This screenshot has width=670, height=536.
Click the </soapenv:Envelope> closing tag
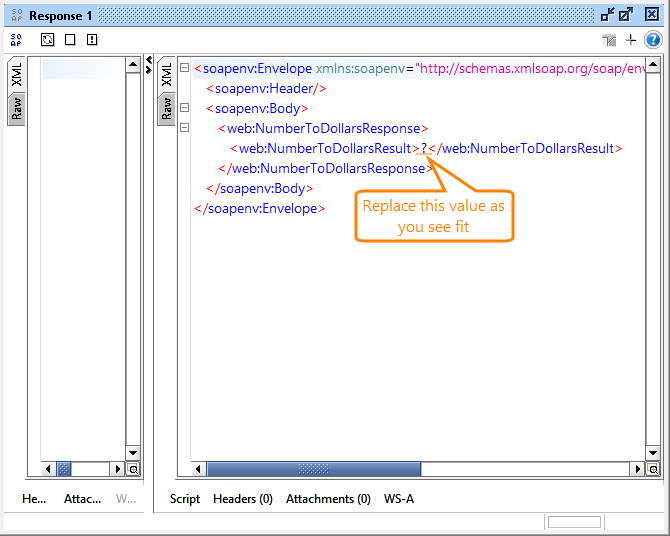click(260, 209)
